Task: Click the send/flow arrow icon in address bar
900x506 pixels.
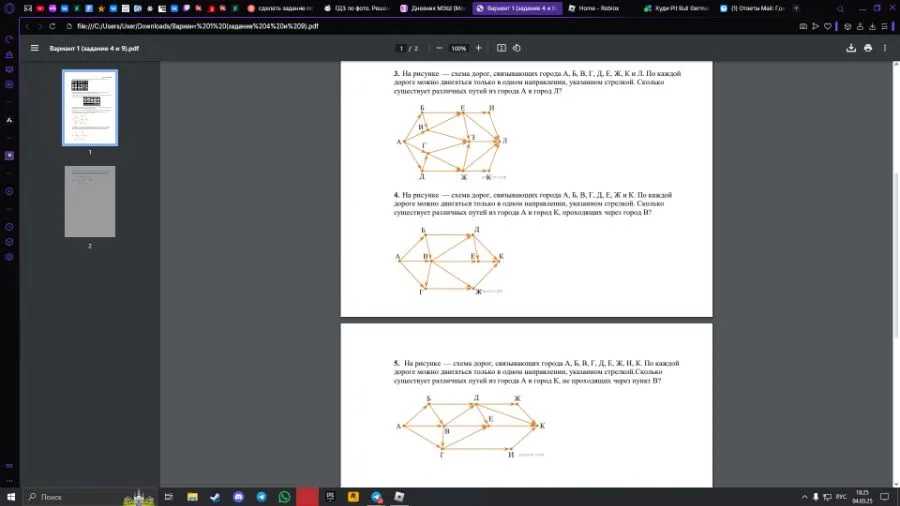Action: coord(815,26)
